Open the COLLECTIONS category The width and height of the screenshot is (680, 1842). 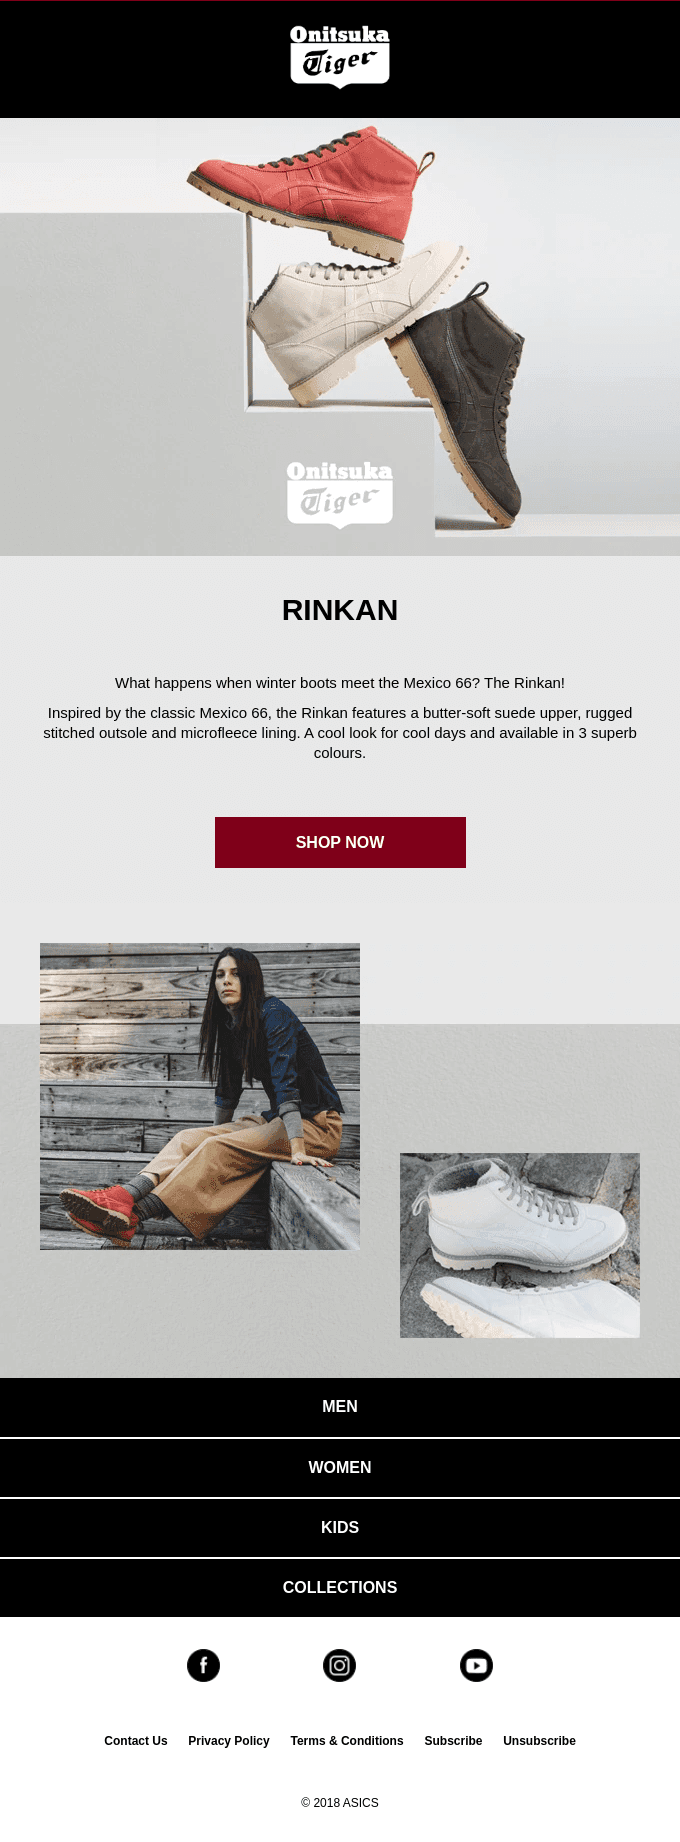pos(340,1587)
